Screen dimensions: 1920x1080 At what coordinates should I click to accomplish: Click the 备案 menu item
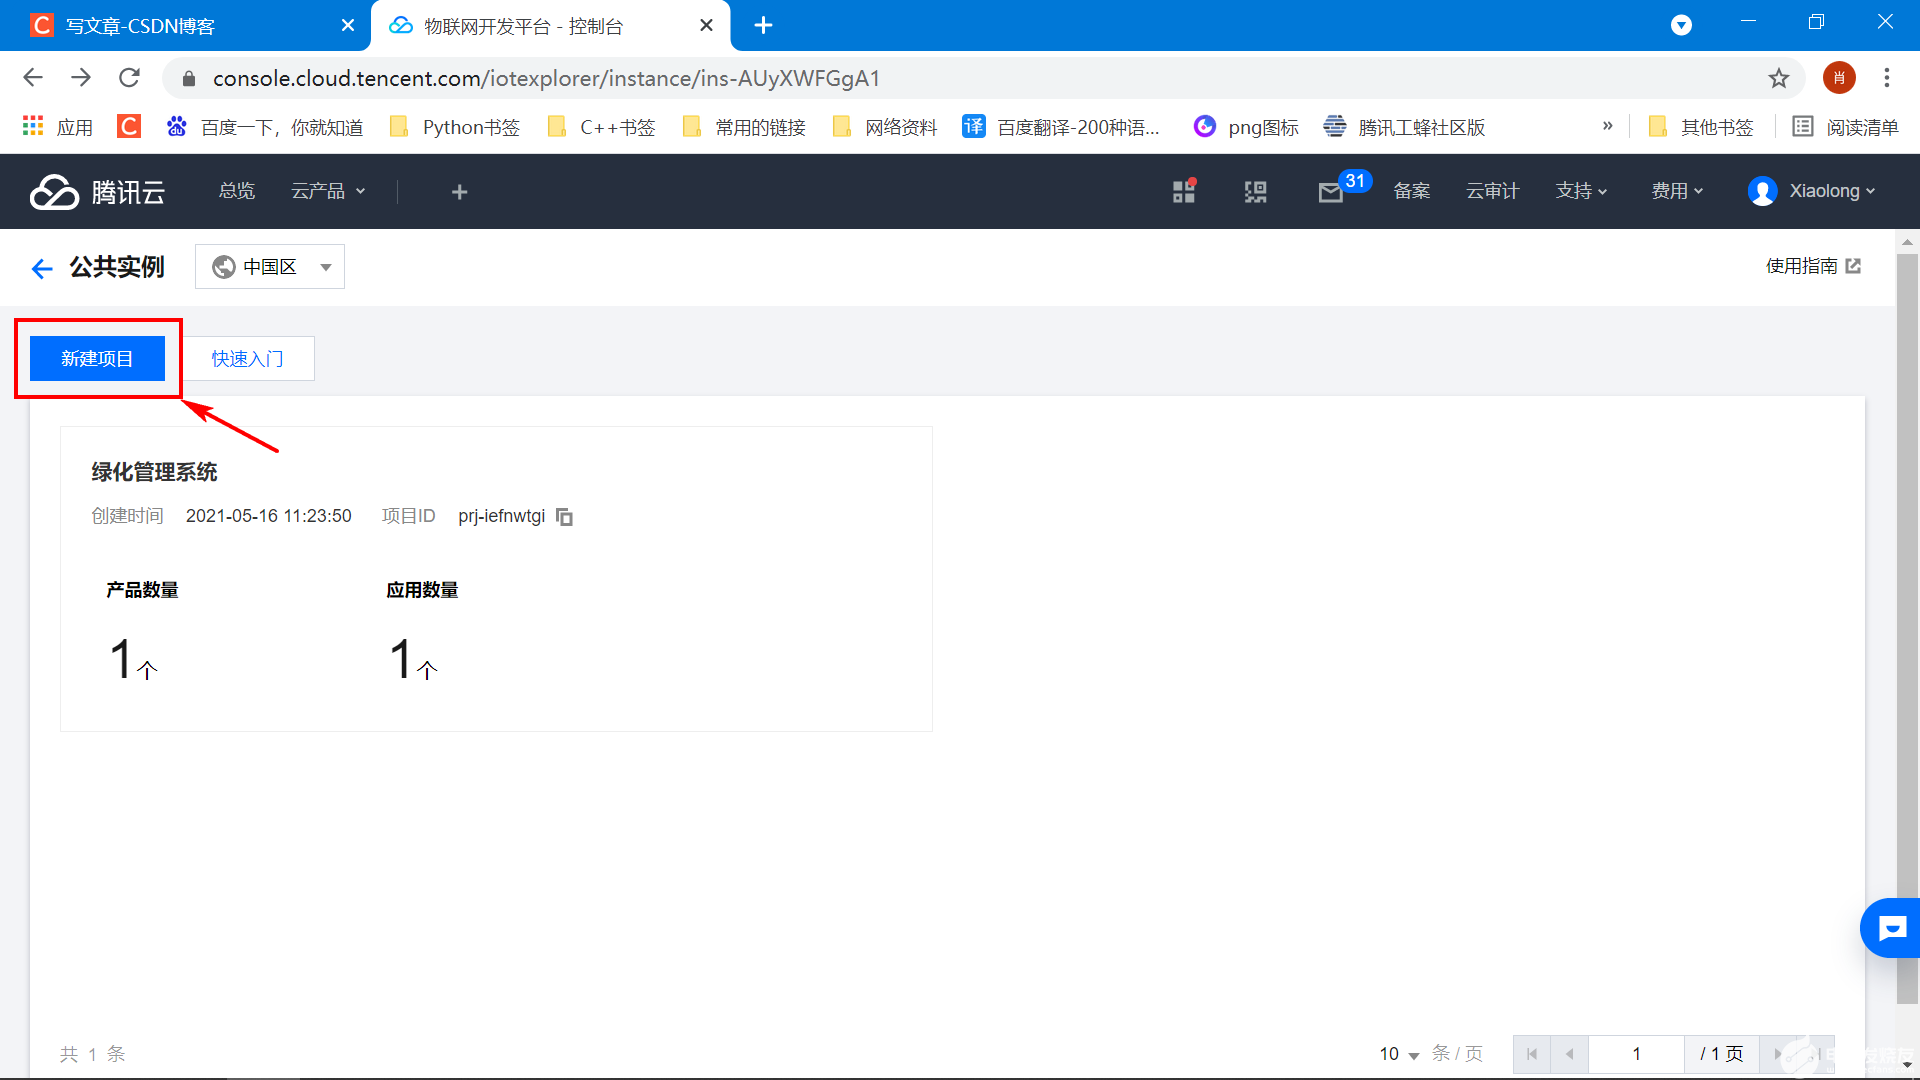pos(1414,190)
